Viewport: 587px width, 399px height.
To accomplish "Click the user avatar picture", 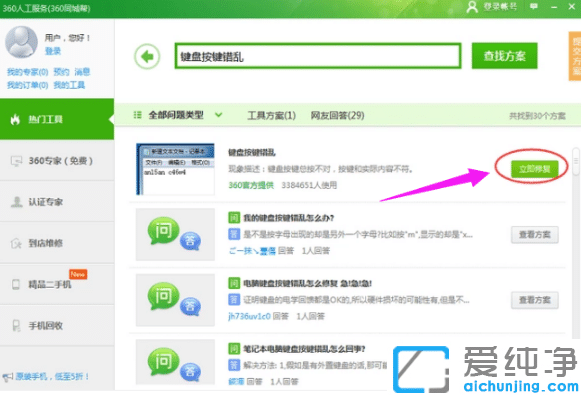I will click(x=21, y=42).
